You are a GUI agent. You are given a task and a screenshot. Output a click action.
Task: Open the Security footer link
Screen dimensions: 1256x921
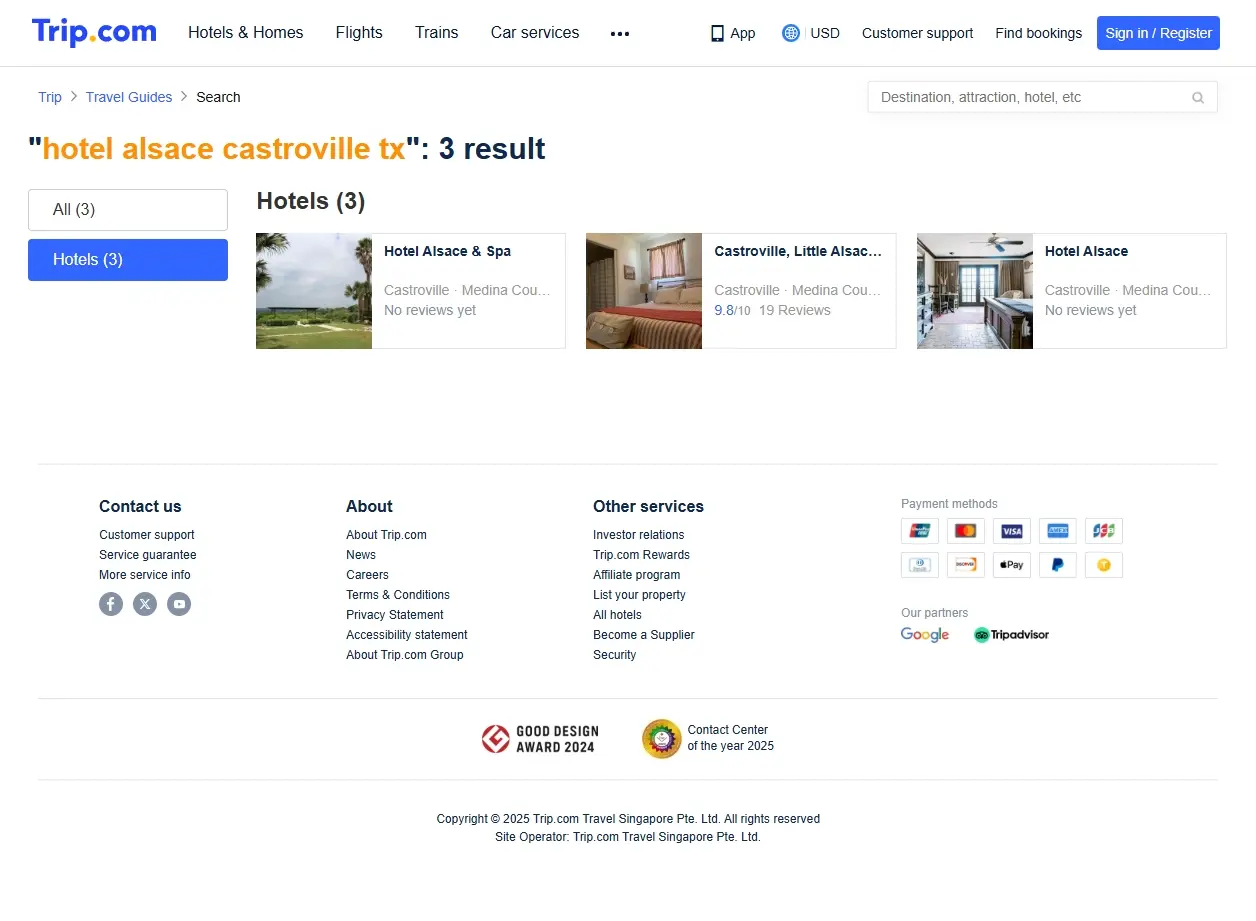[614, 655]
